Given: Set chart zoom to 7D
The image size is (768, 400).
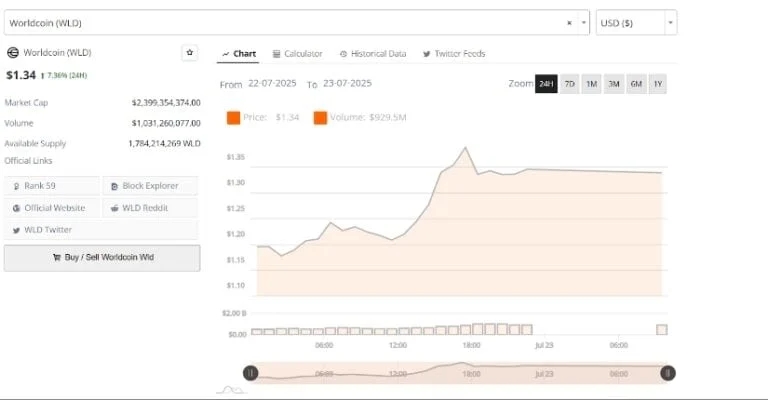Looking at the screenshot, I should pyautogui.click(x=569, y=84).
